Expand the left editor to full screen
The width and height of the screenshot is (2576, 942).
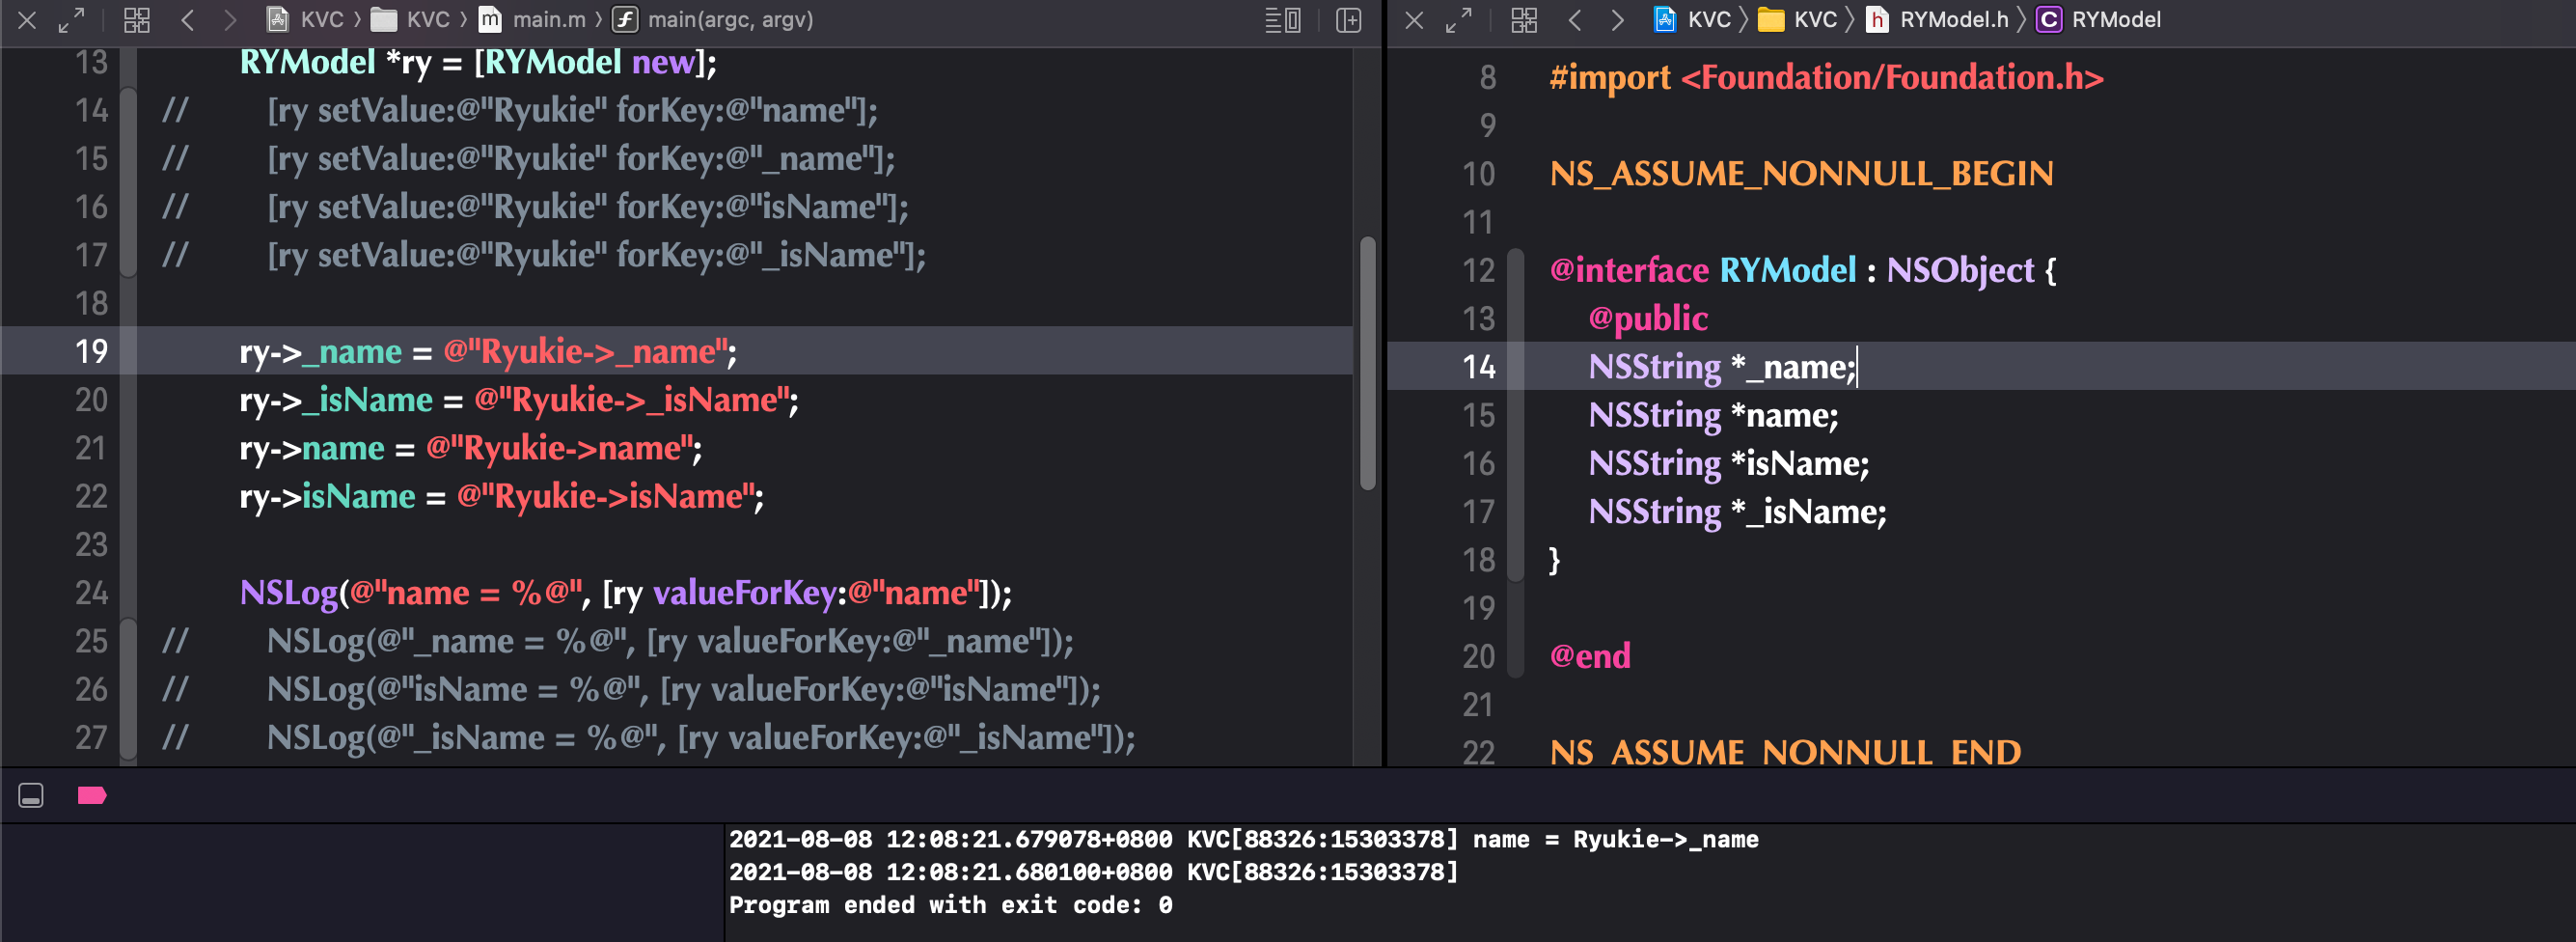click(71, 20)
